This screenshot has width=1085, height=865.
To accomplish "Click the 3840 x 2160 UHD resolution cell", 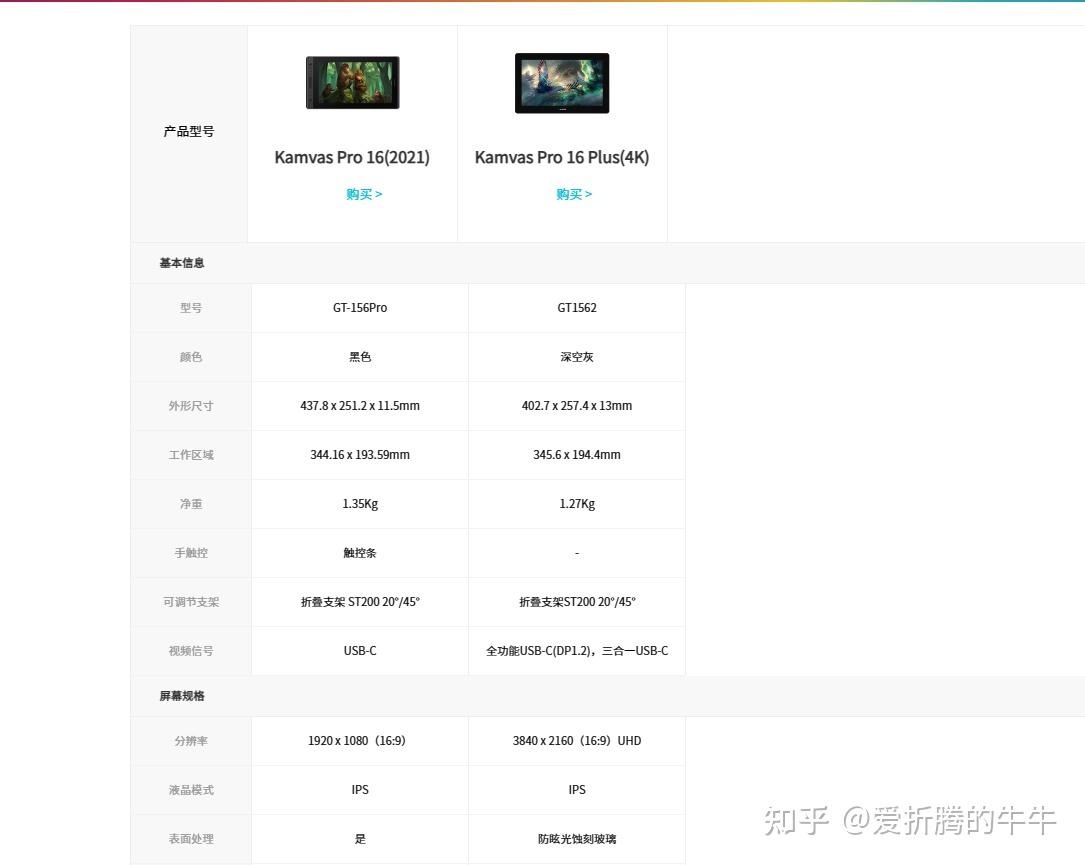I will pyautogui.click(x=577, y=741).
